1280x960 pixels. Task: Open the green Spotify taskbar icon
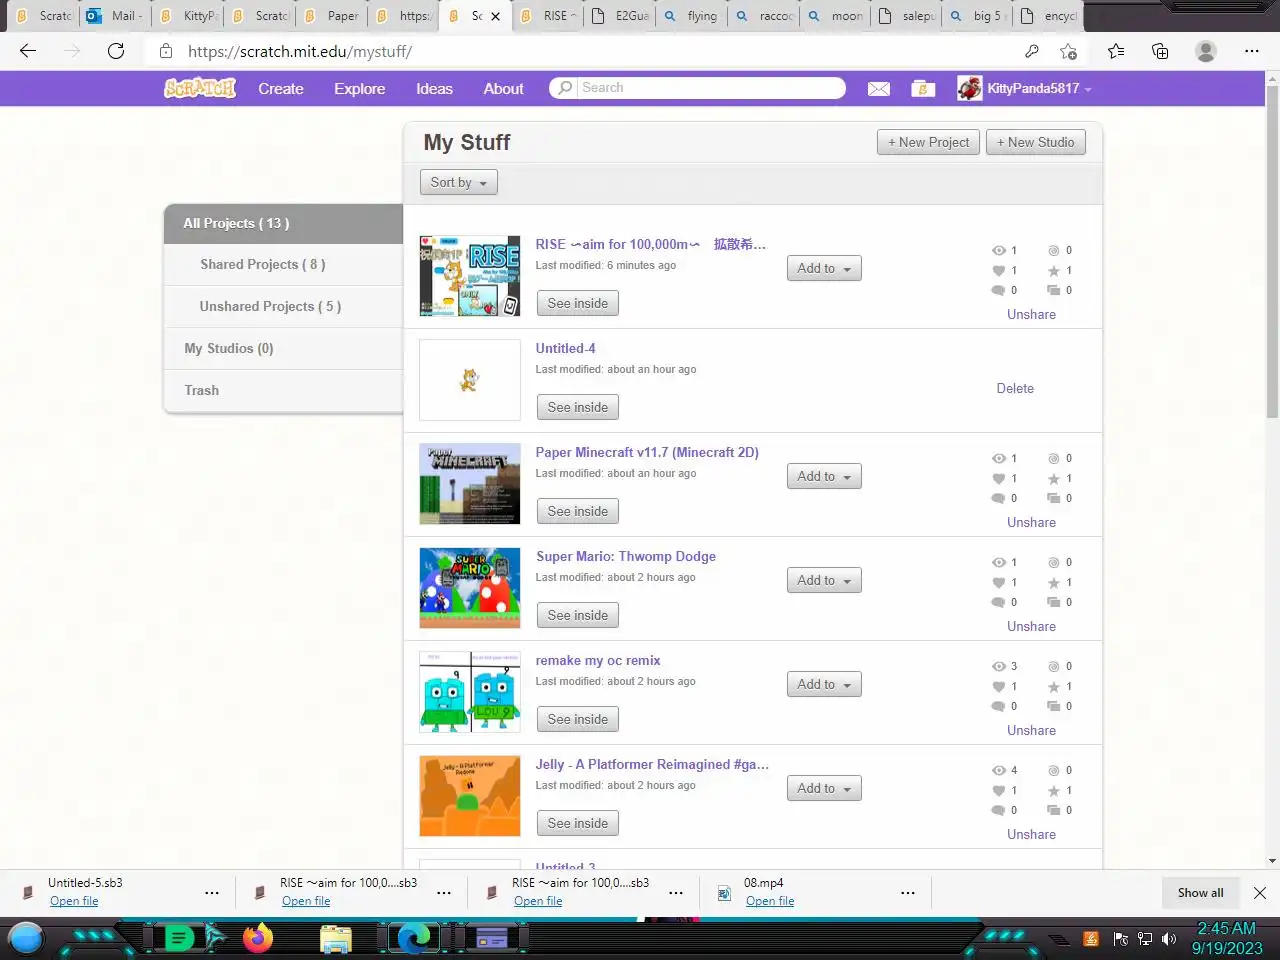click(178, 938)
